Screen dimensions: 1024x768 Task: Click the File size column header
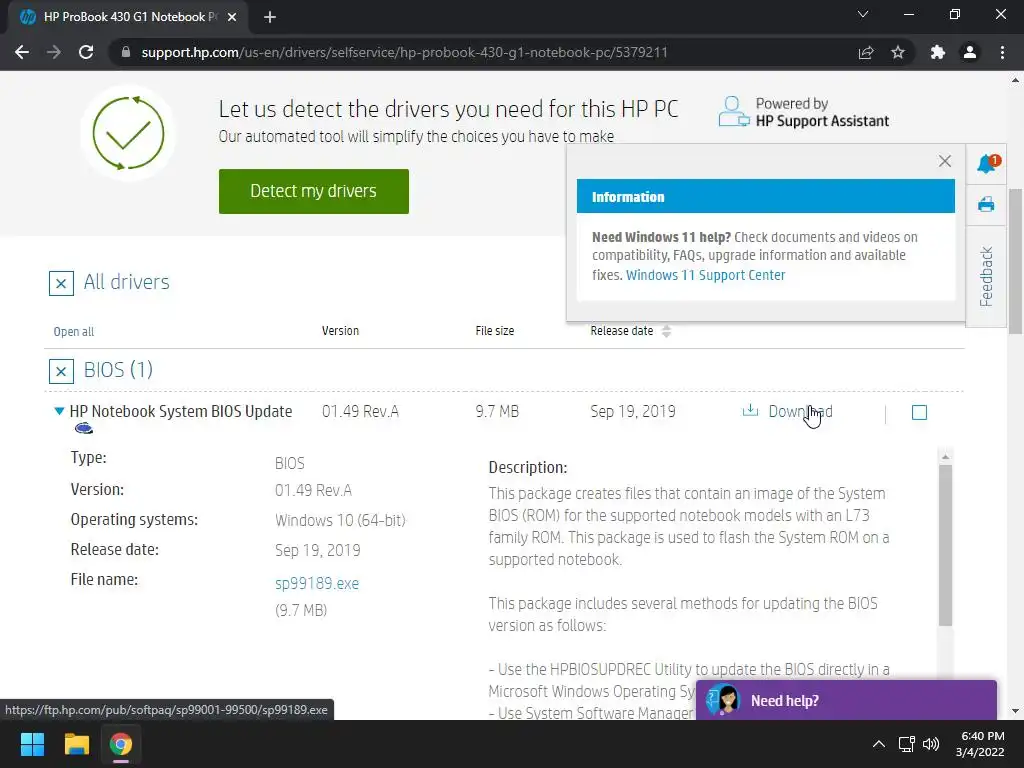pyautogui.click(x=494, y=331)
